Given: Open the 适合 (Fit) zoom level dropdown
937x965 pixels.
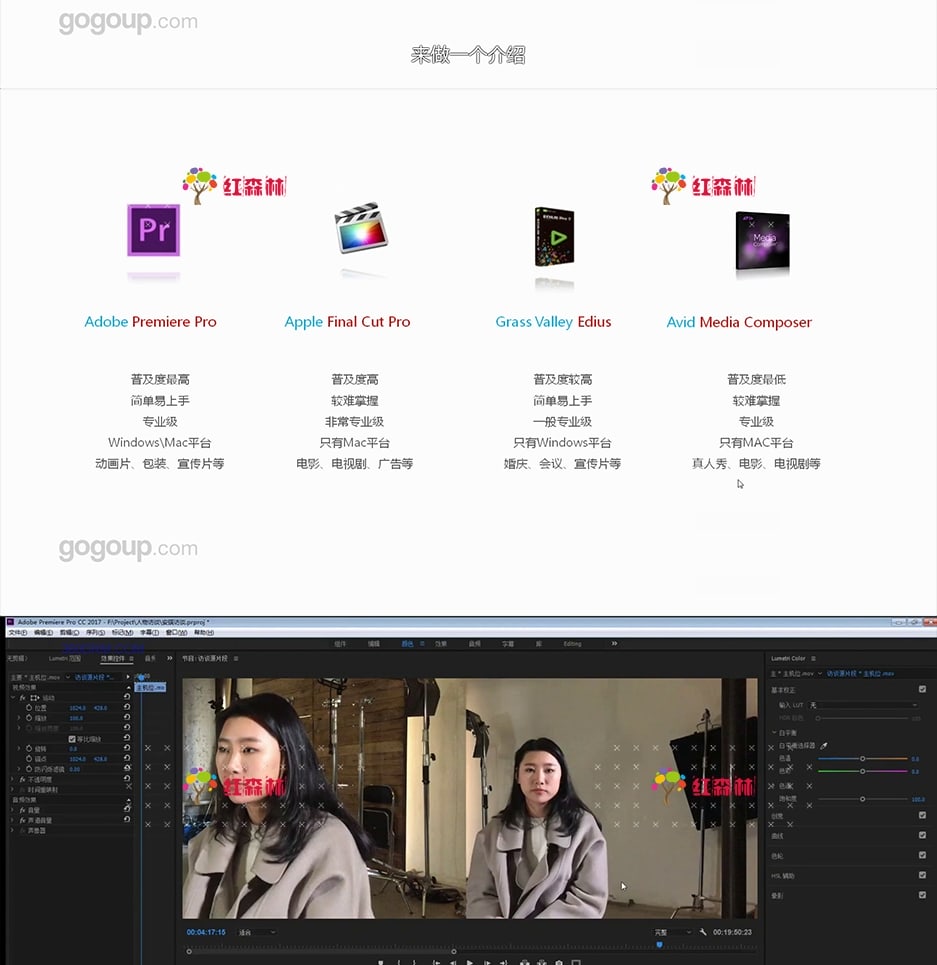Looking at the screenshot, I should point(257,932).
